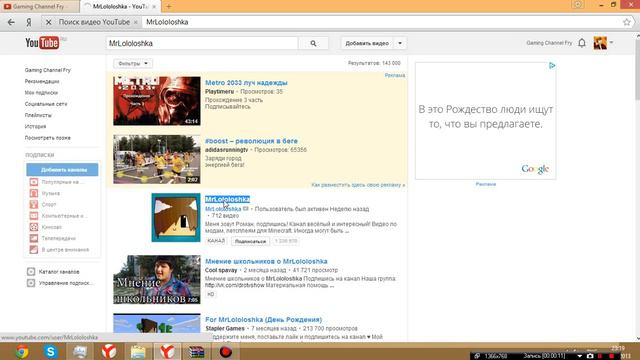Open Посмотреть позже in the sidebar
The image size is (640, 360).
click(48, 138)
